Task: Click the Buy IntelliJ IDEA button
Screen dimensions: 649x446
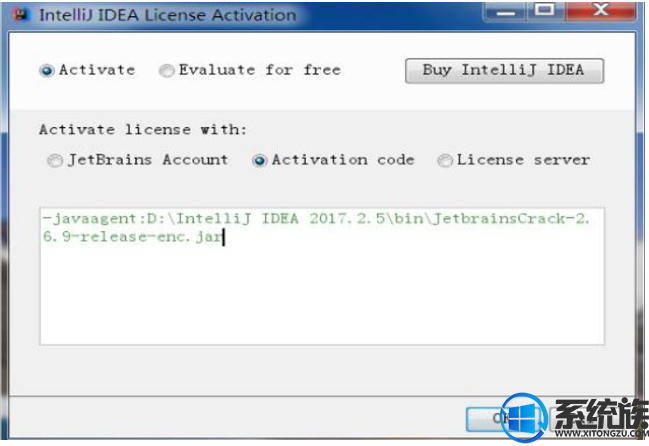Action: pos(504,71)
